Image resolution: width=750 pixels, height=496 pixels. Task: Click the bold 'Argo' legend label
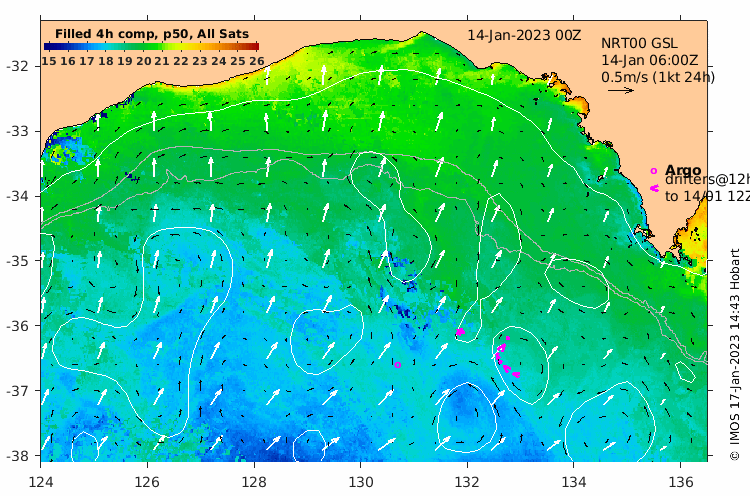pyautogui.click(x=683, y=170)
